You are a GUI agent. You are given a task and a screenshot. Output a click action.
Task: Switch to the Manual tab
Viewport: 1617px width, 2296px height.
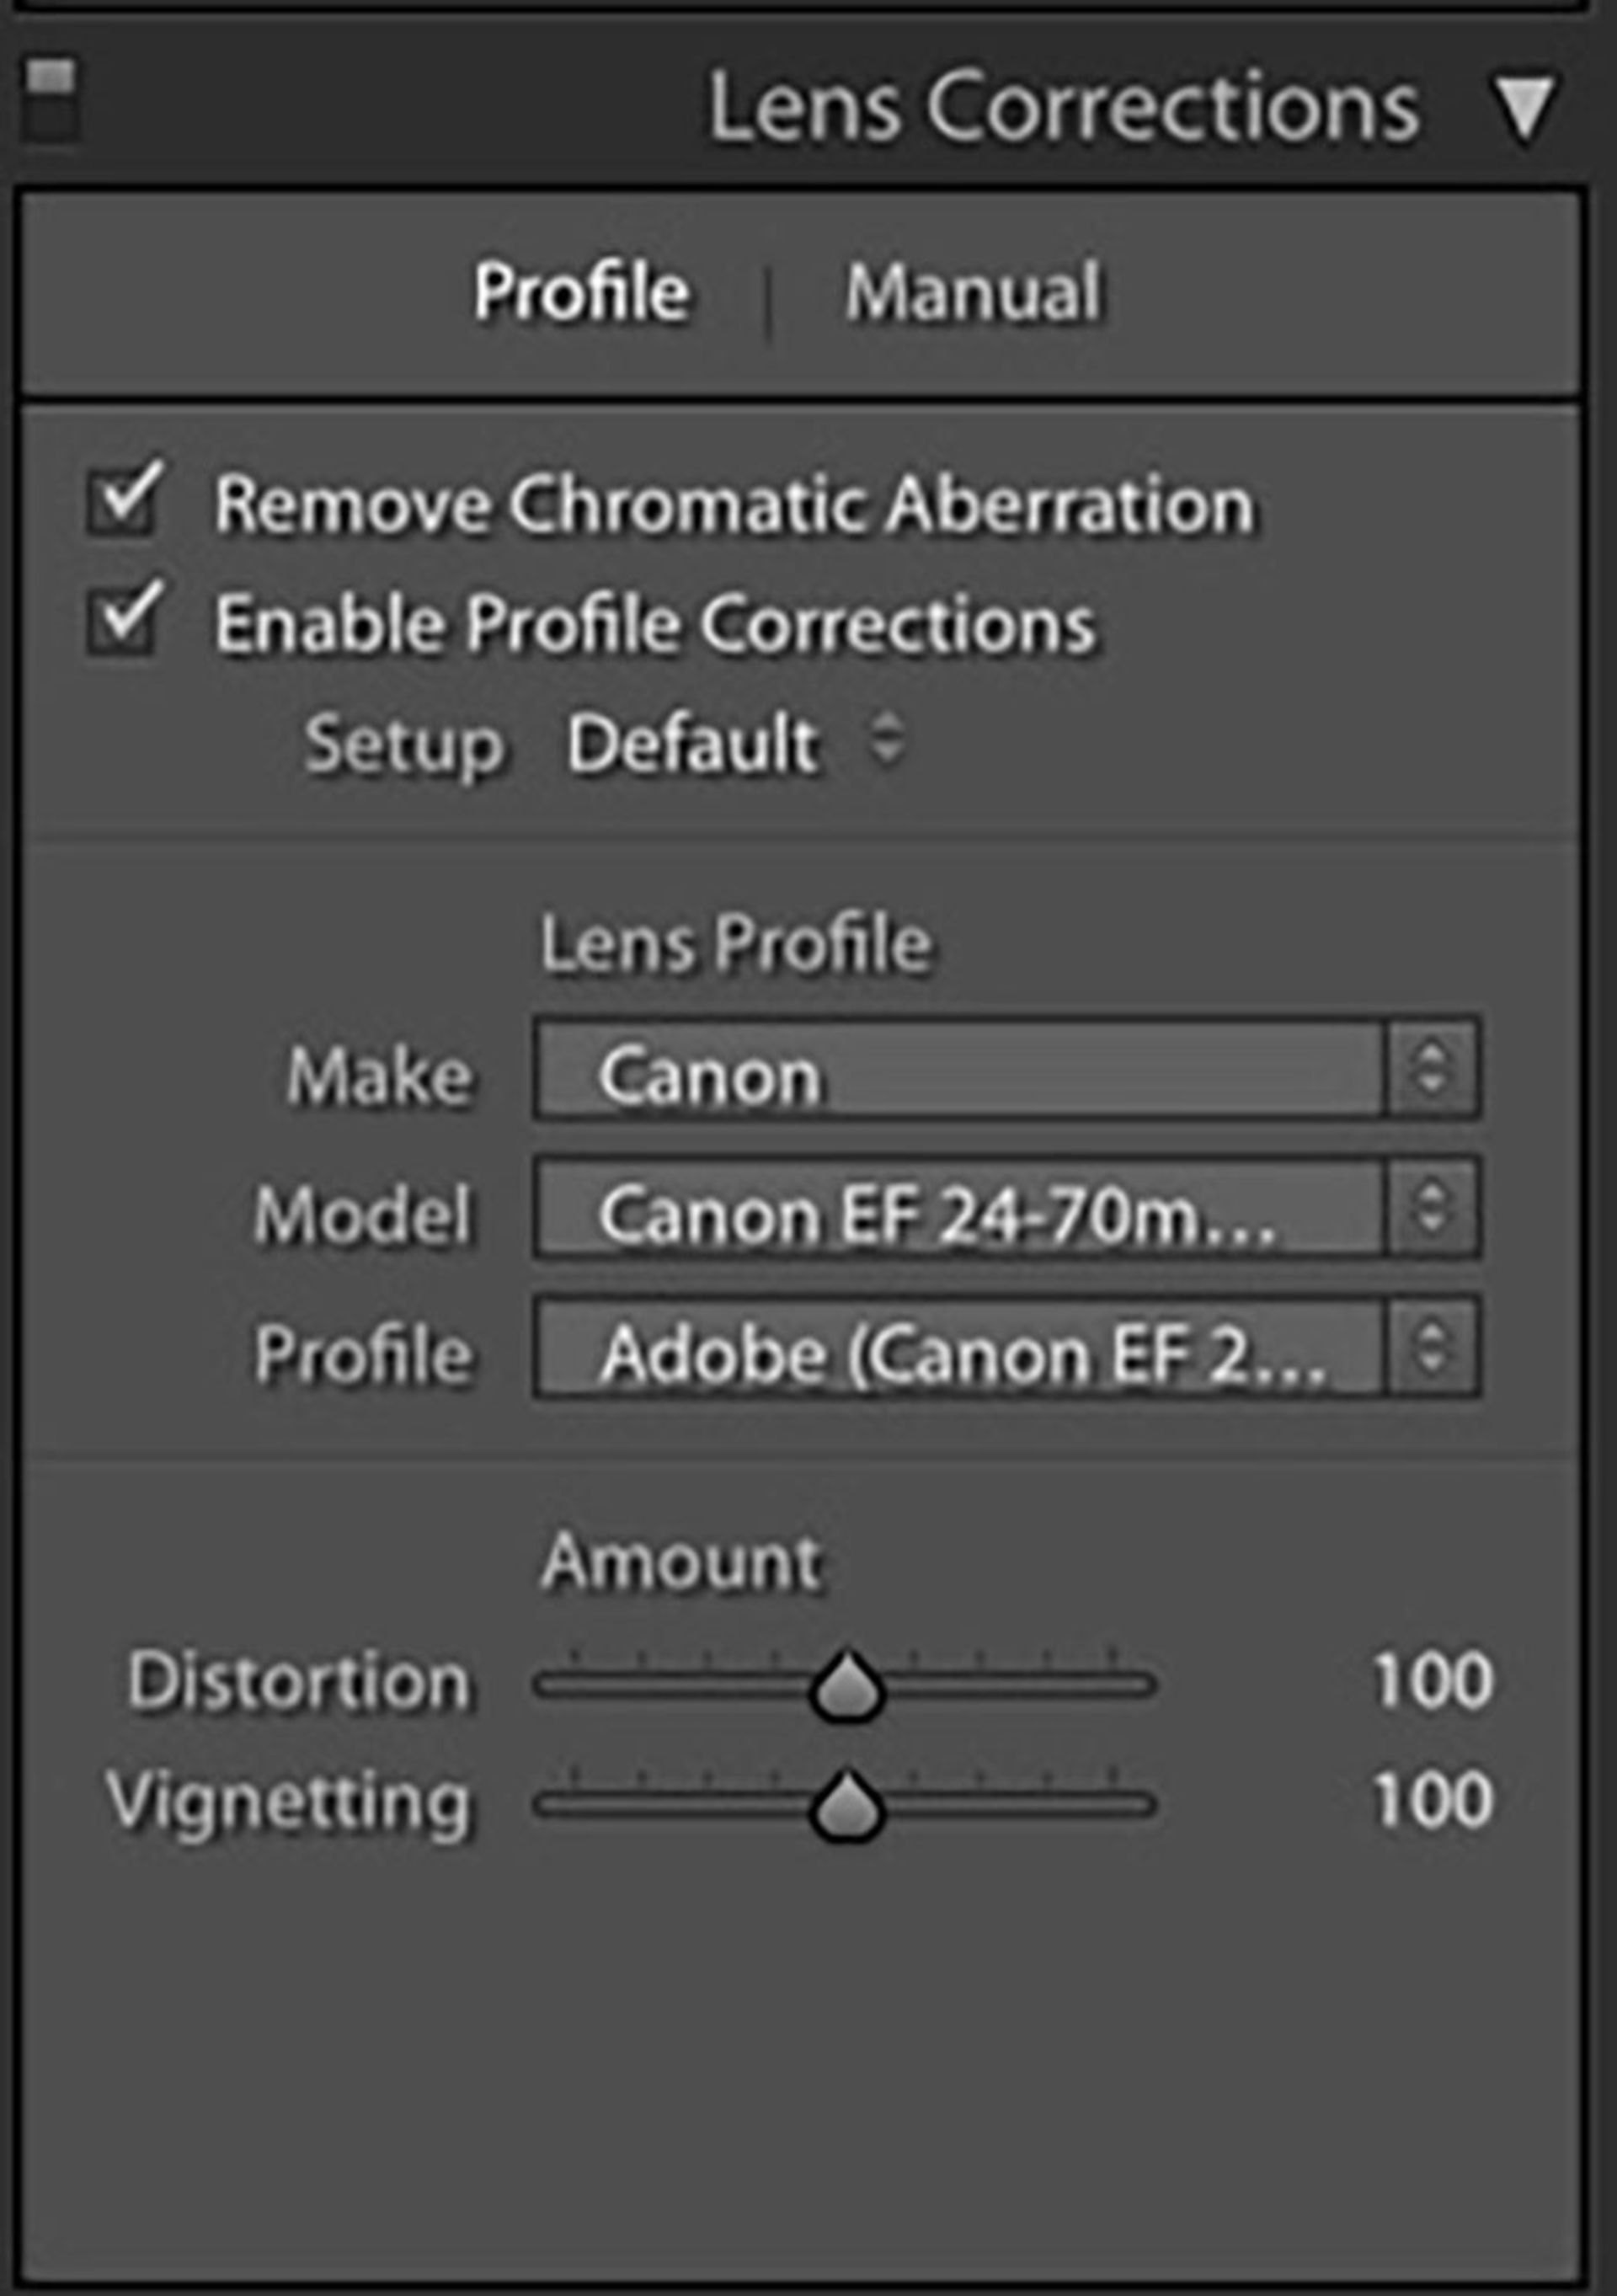[x=973, y=292]
